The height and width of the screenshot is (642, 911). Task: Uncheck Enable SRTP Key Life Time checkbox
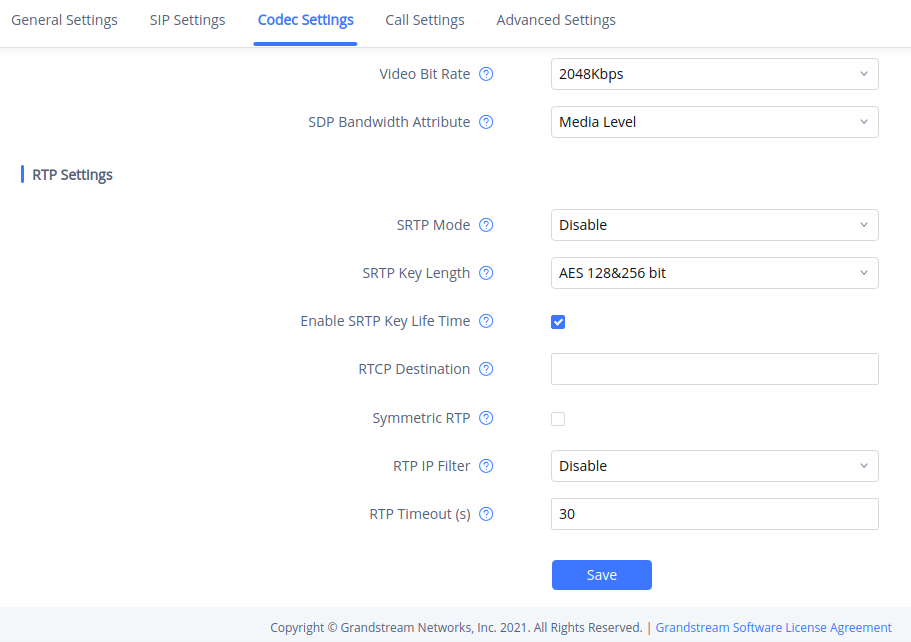(558, 322)
